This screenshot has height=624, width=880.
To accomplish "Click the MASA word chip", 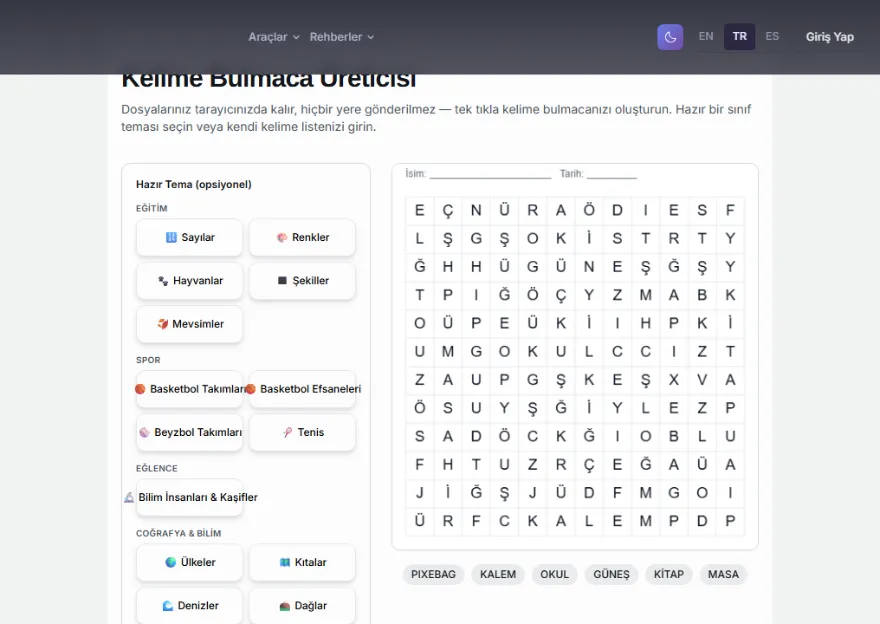I will coord(723,575).
